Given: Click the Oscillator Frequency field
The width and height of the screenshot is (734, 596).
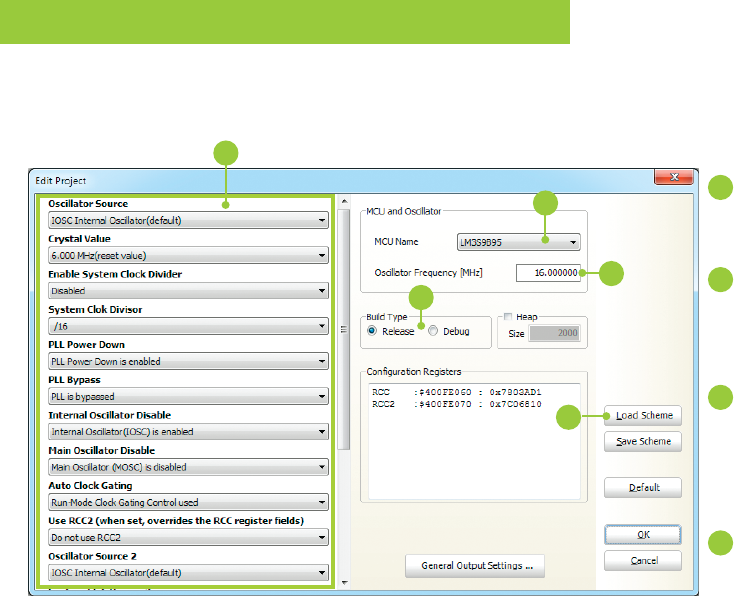Looking at the screenshot, I should click(x=548, y=273).
